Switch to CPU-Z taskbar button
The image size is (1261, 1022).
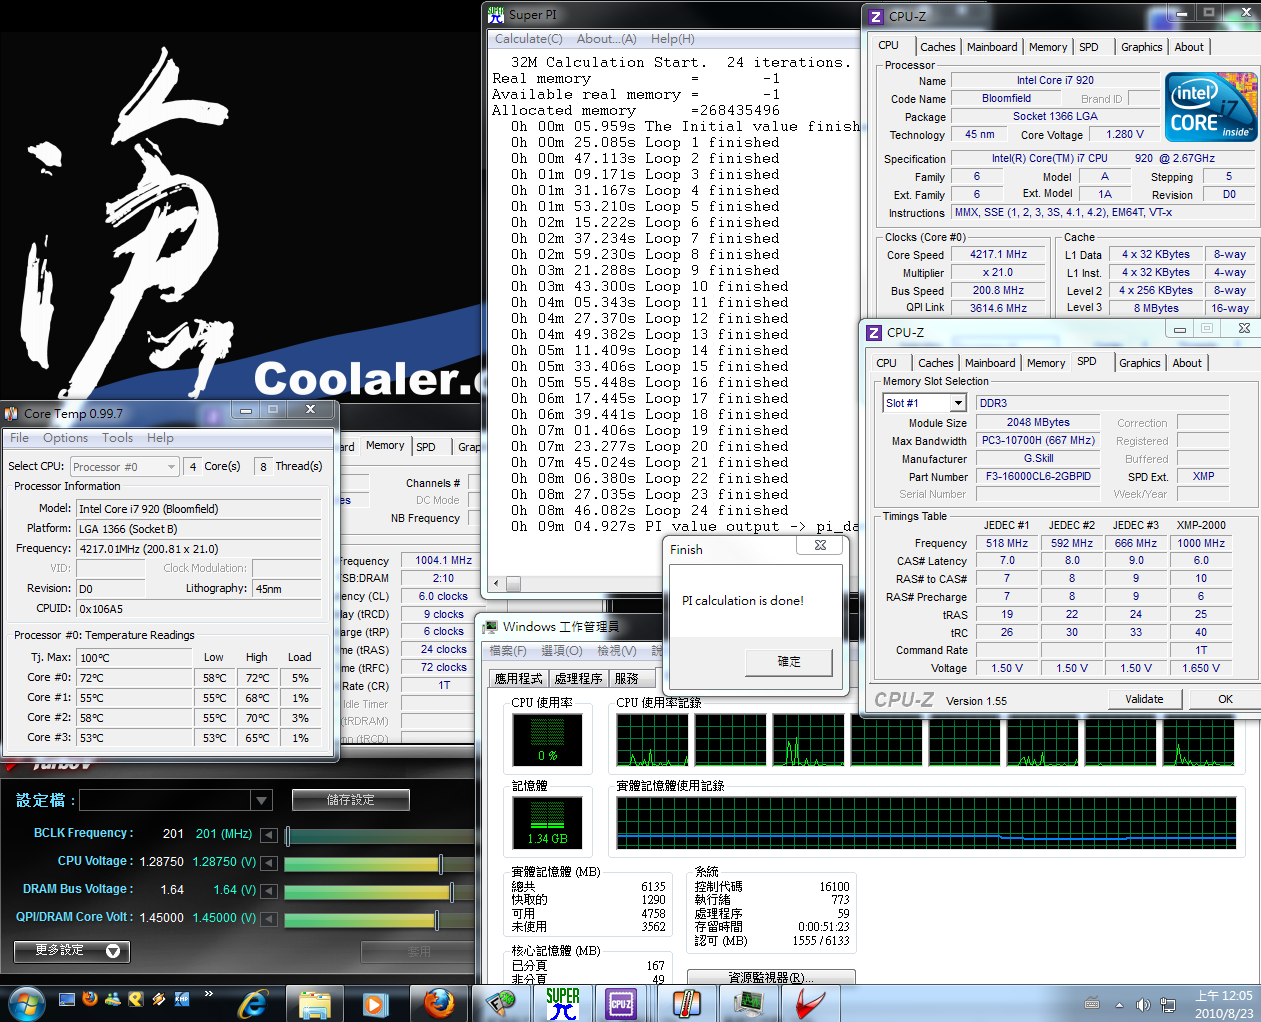point(621,1003)
